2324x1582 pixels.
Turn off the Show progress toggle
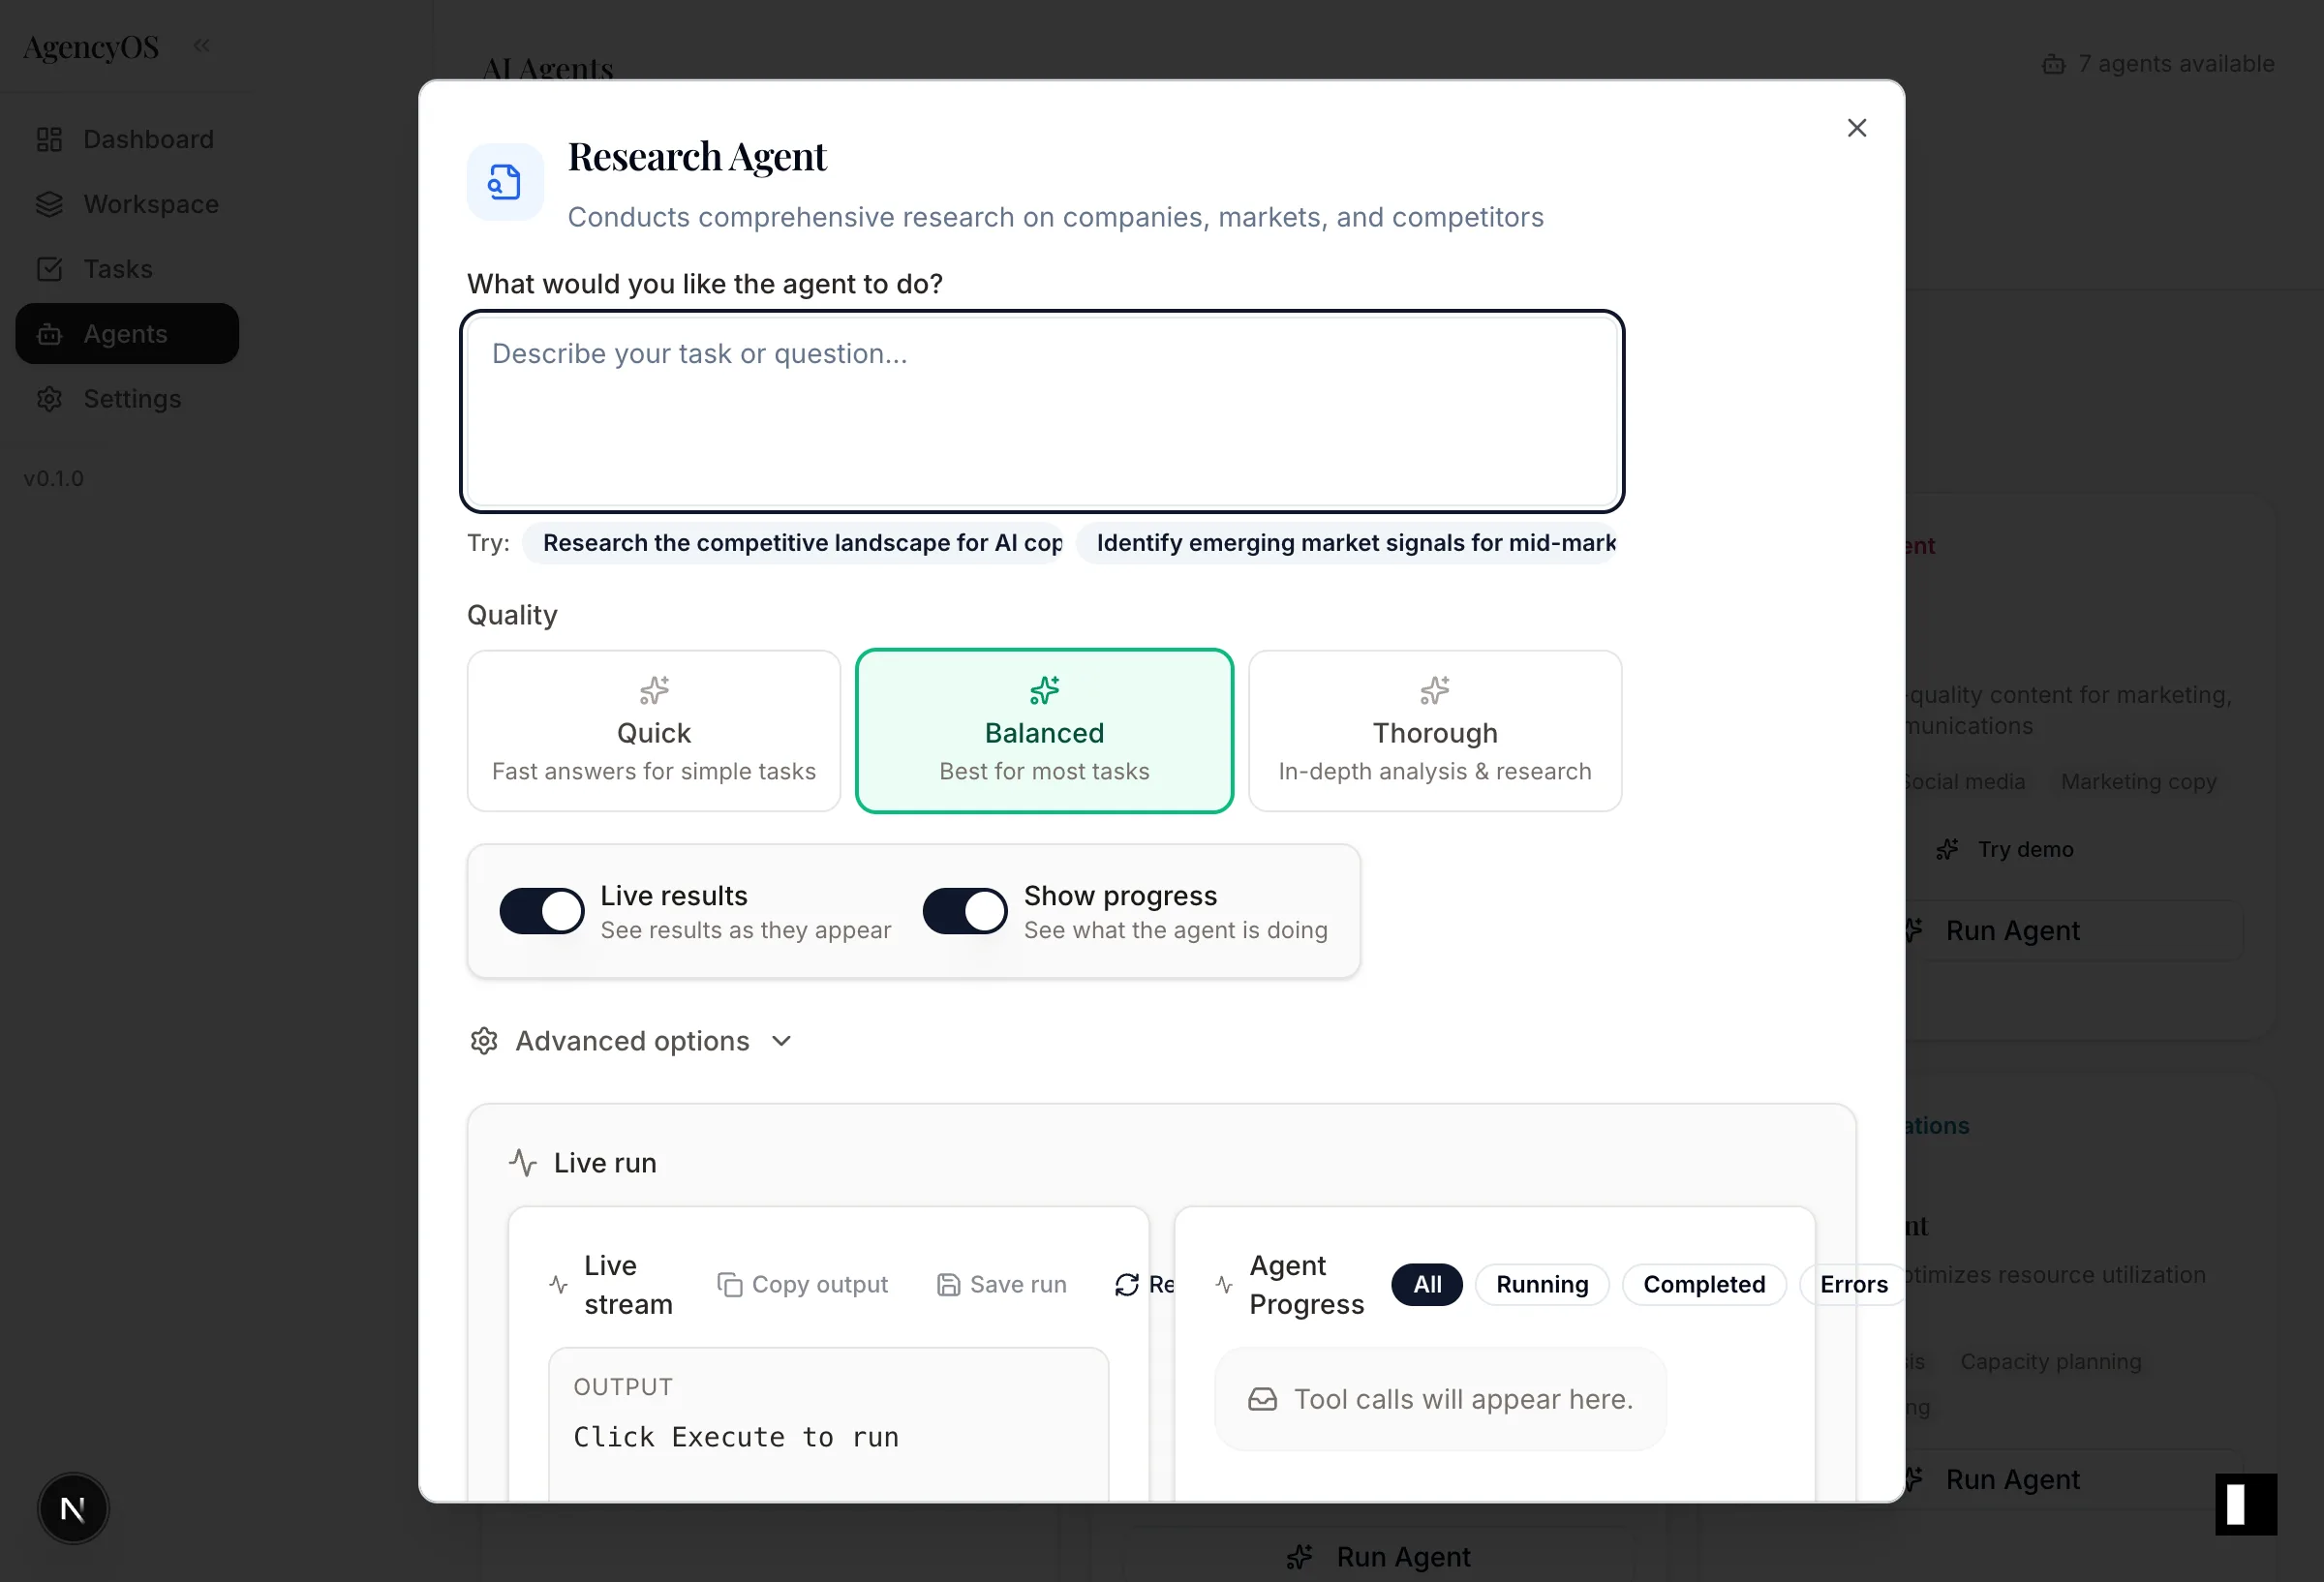point(964,910)
